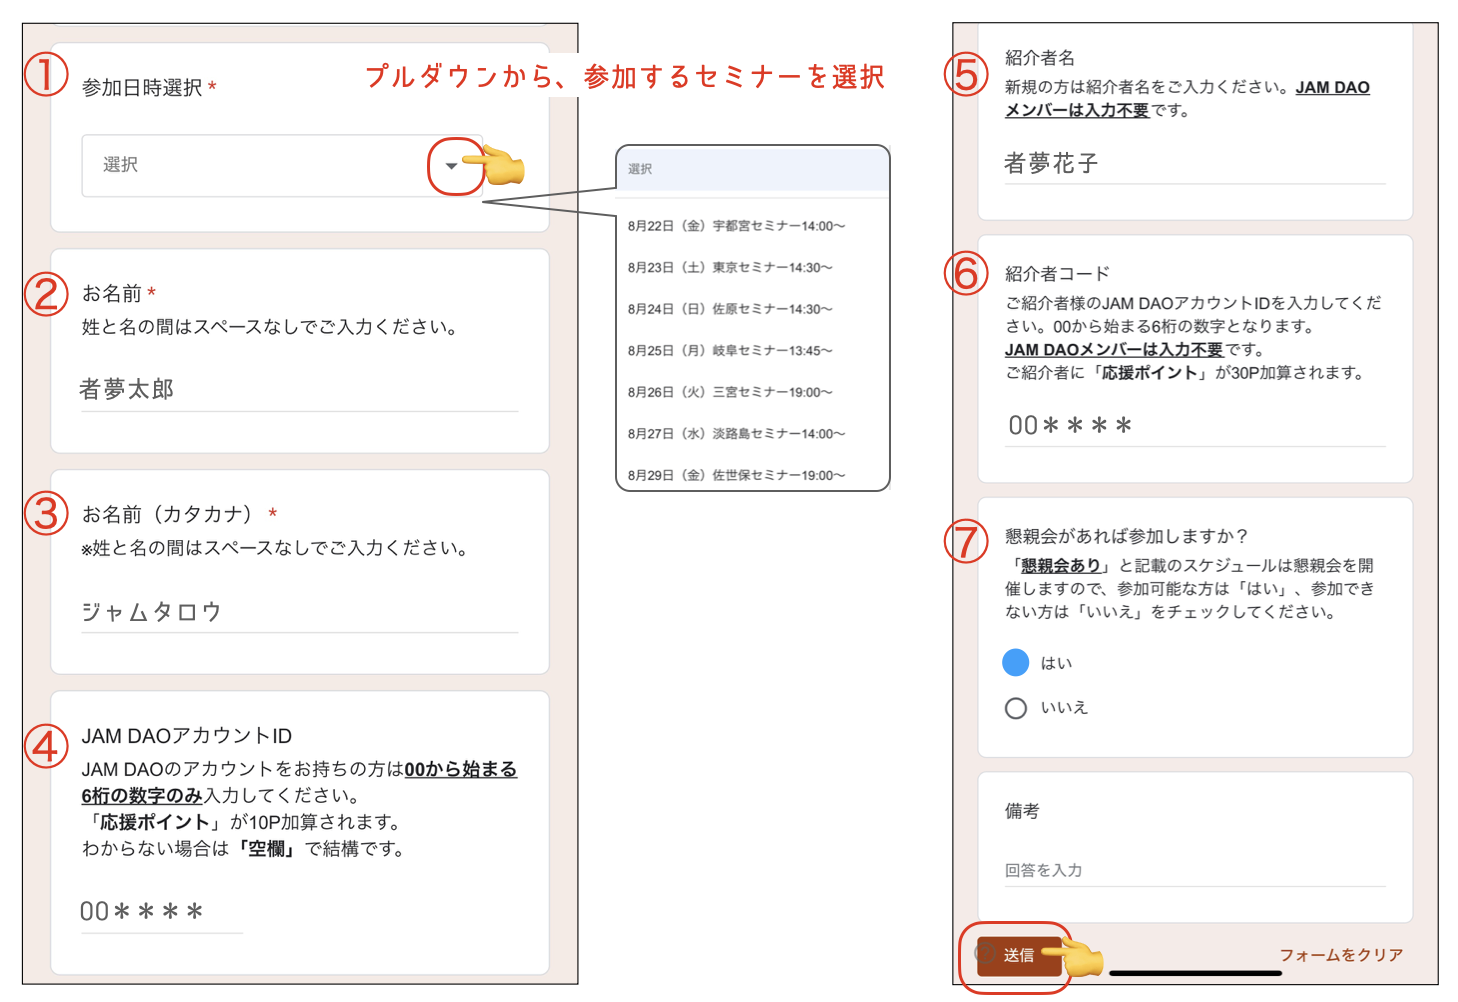This screenshot has height=1002, width=1458.
Task: Select the いいえ radio button
Action: coord(1016,708)
